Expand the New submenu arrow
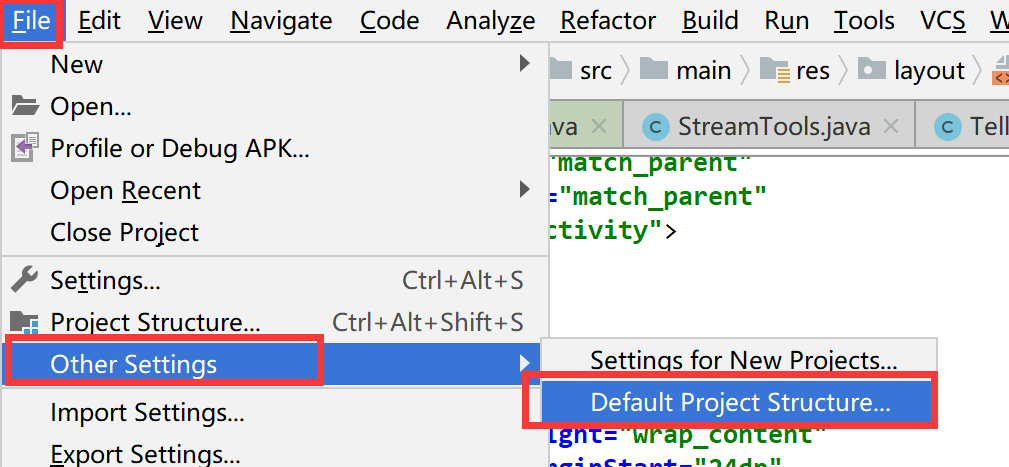This screenshot has width=1009, height=467. pos(525,63)
